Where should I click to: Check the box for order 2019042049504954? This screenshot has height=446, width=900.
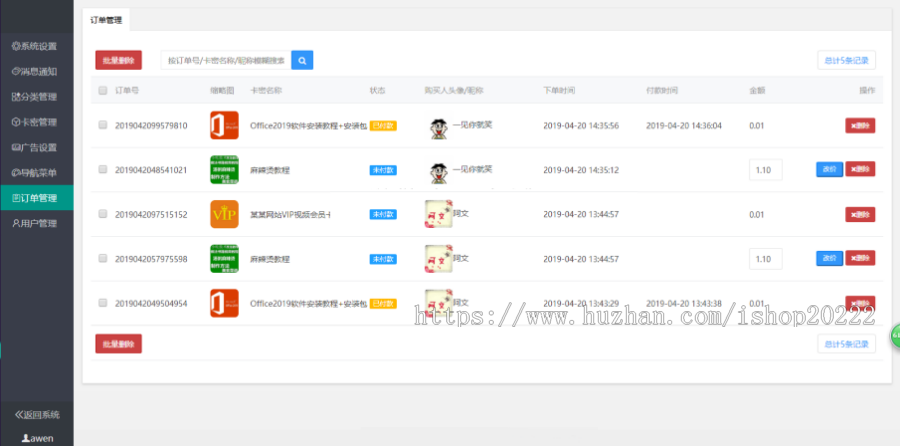click(x=103, y=302)
